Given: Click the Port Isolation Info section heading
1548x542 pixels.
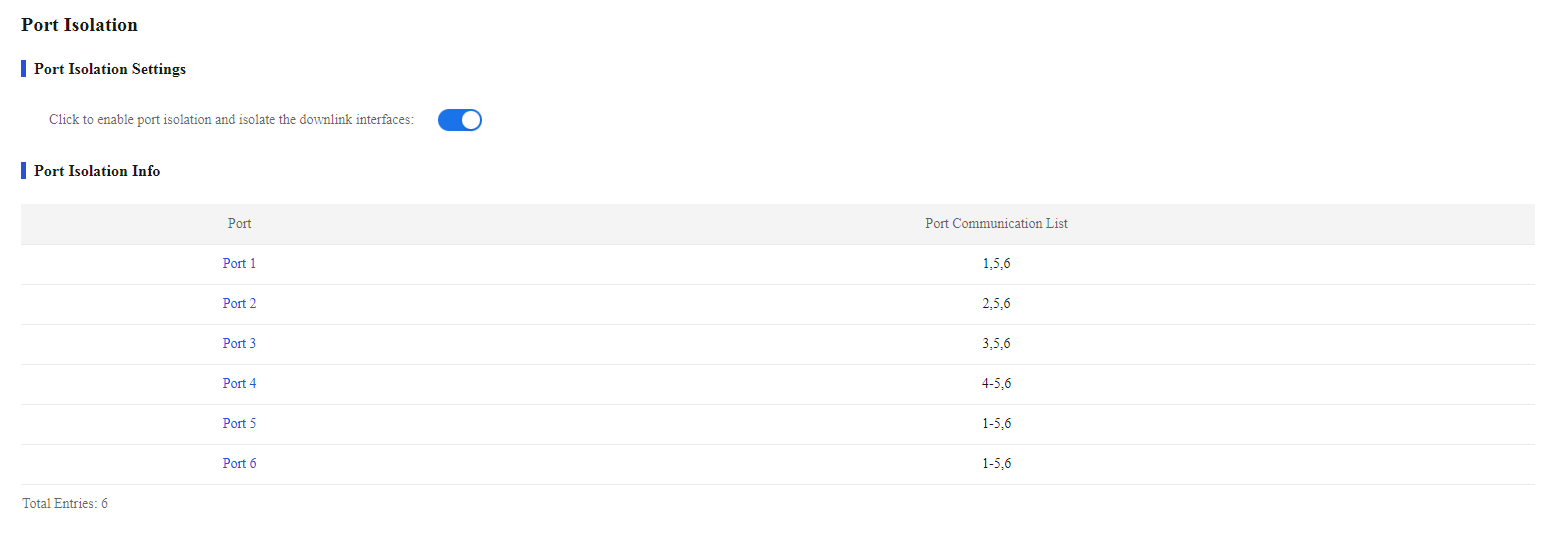Looking at the screenshot, I should click(97, 171).
